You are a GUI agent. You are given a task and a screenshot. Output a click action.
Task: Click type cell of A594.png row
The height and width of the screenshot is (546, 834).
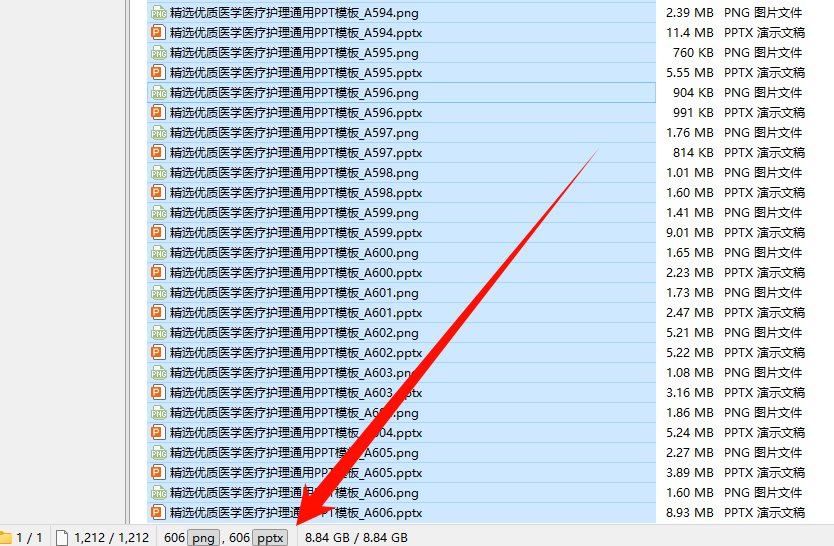click(x=763, y=13)
